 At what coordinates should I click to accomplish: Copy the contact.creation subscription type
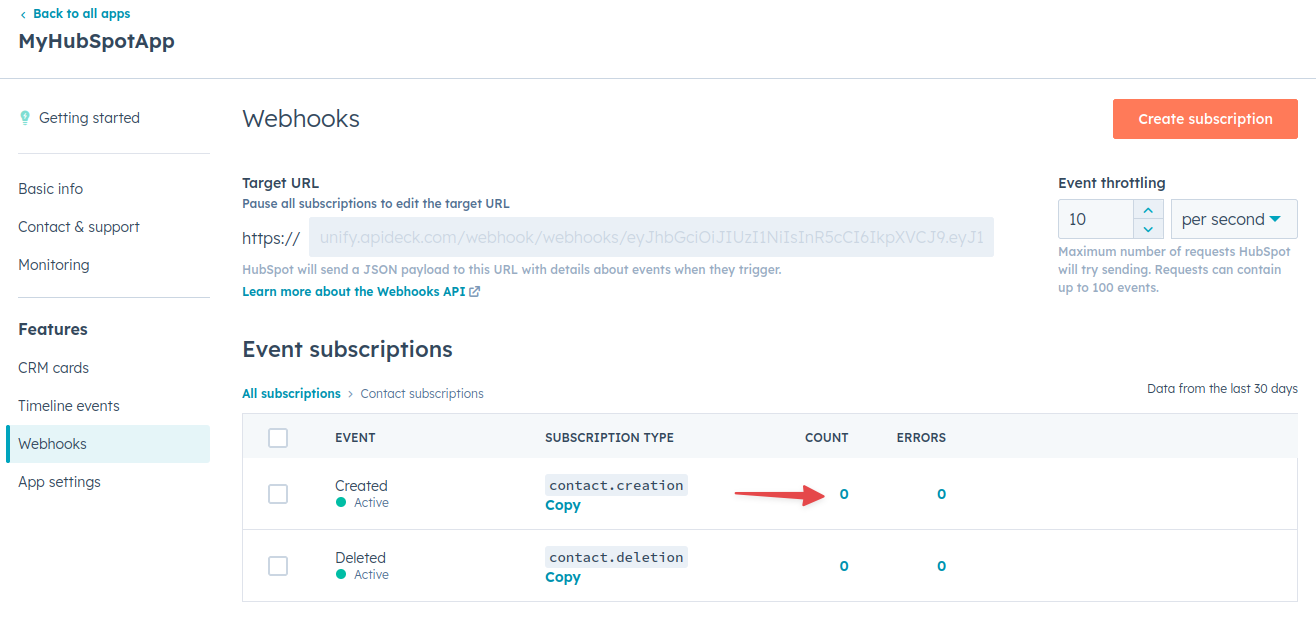point(563,505)
